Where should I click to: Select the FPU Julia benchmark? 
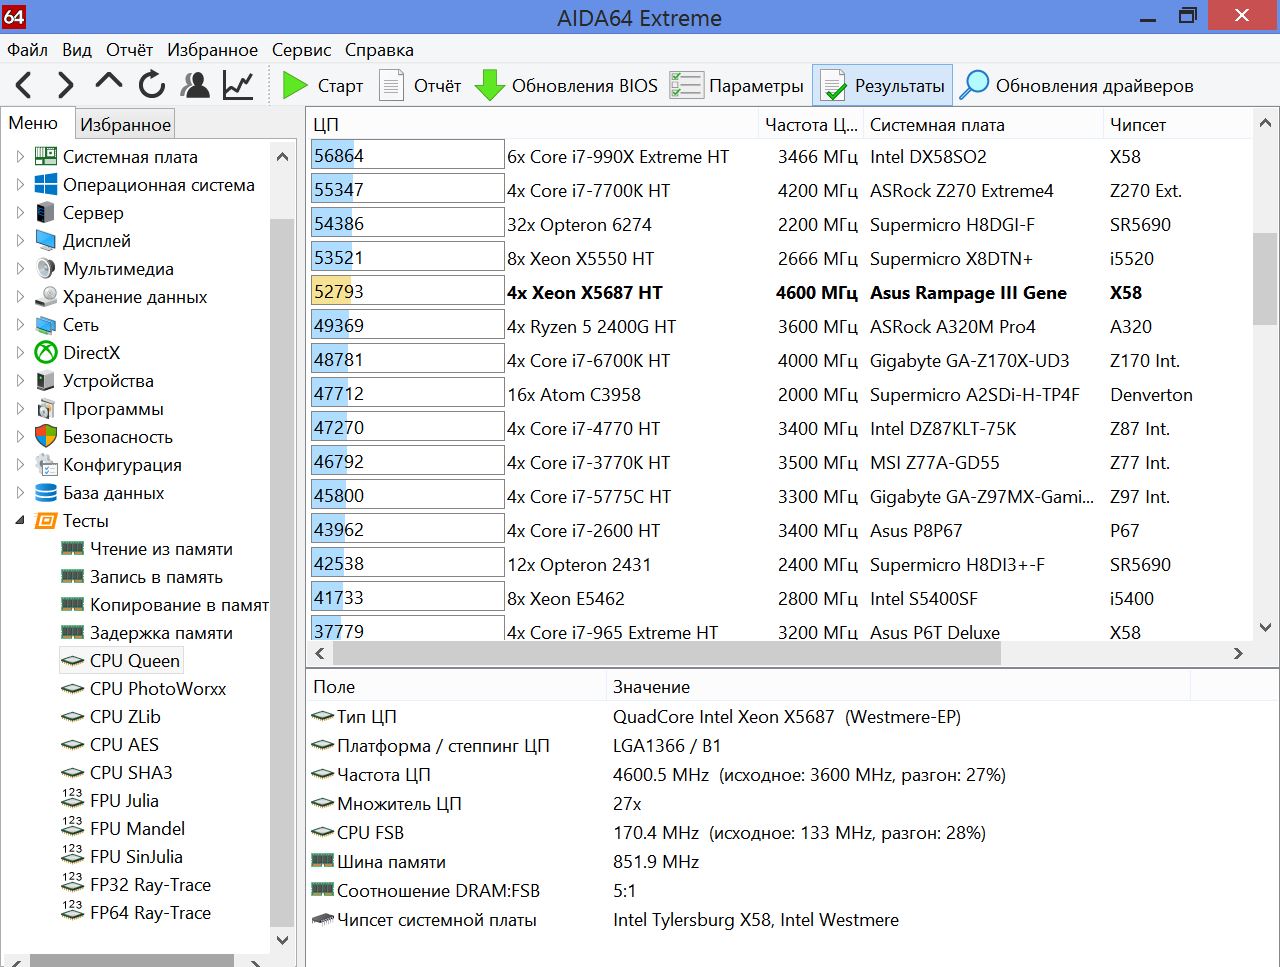point(124,801)
